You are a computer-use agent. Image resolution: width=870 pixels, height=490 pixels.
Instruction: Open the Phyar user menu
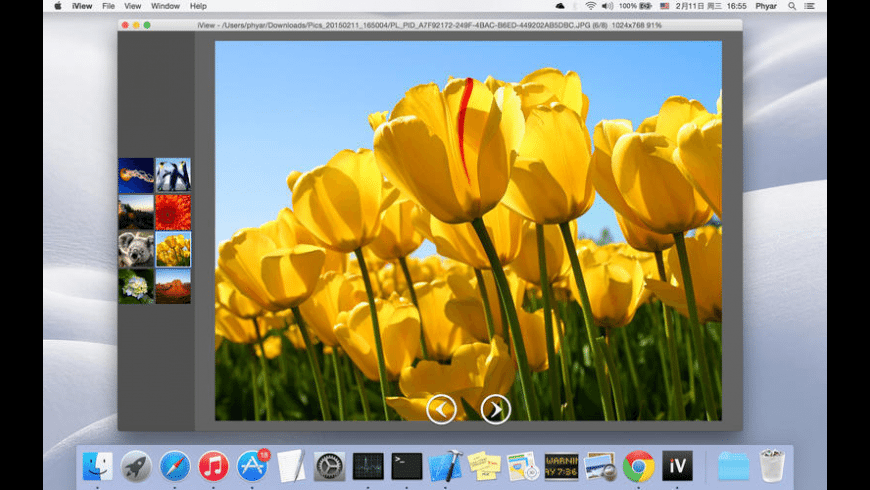[x=766, y=6]
